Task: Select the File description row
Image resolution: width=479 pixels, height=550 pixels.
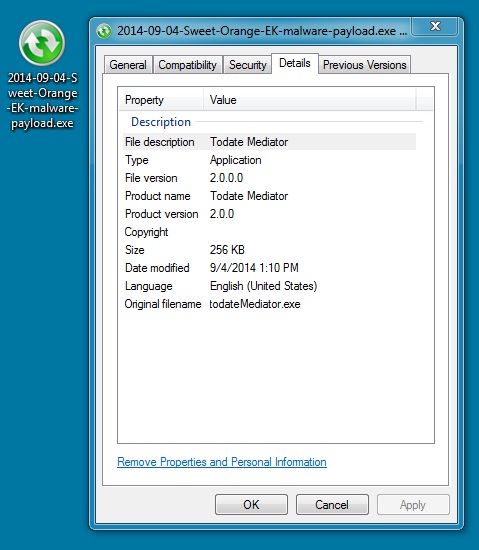Action: pos(269,142)
